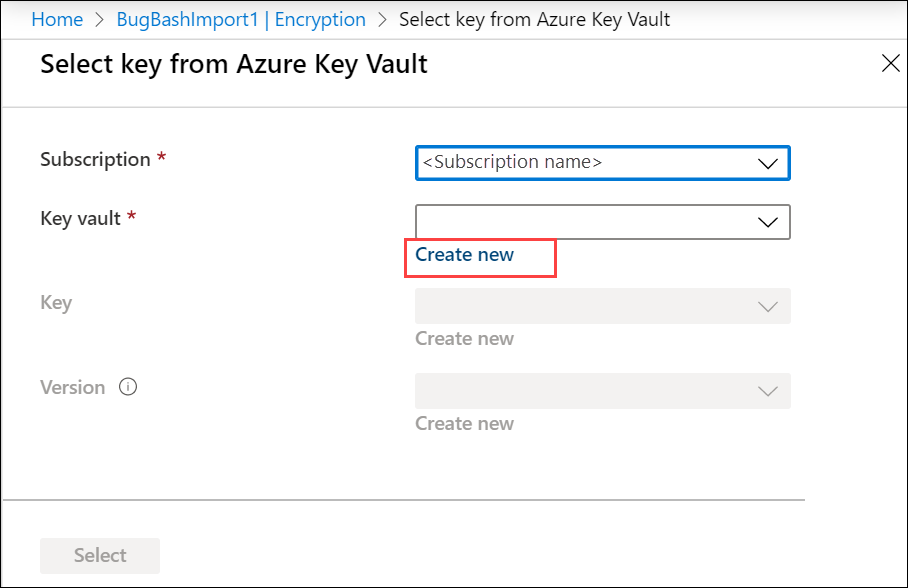
Task: Open the Subscription dropdown
Action: pos(600,162)
